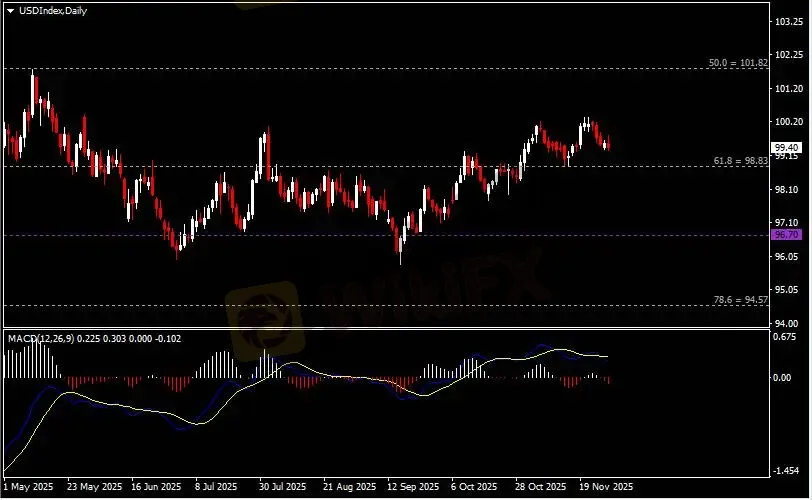Screen dimensions: 812x500
Task: Click the MACD scale value 0.675
Action: (x=786, y=337)
